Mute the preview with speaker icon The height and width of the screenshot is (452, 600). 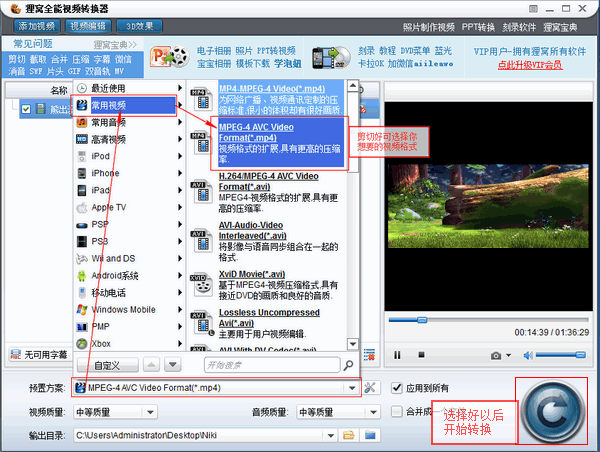click(528, 356)
